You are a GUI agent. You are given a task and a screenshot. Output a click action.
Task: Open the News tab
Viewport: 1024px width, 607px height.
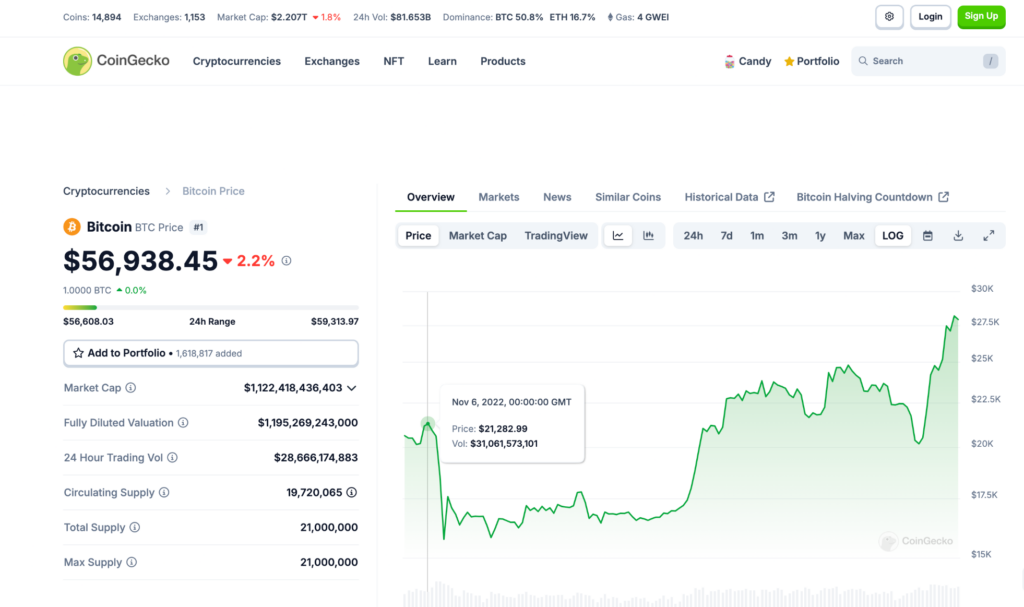[557, 197]
